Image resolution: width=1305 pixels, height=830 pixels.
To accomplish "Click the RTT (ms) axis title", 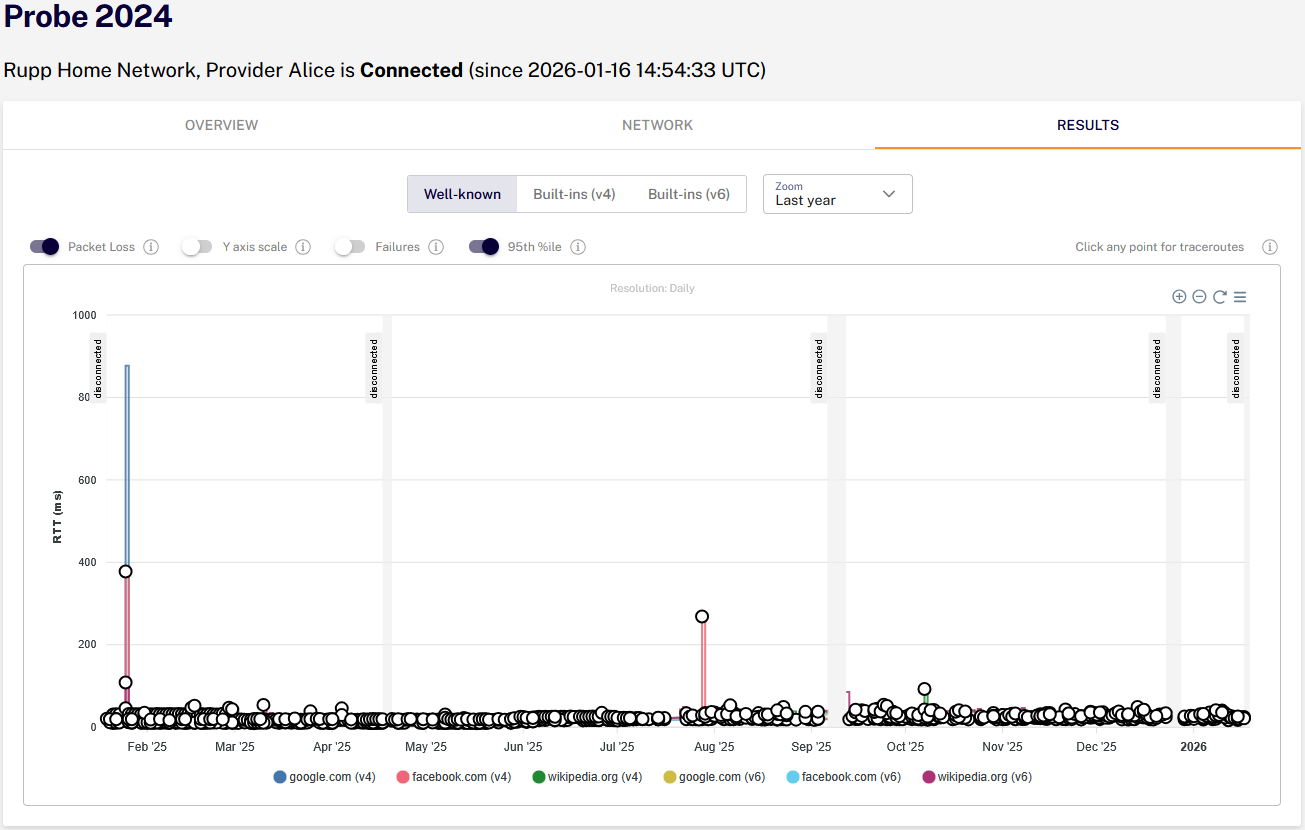I will tap(58, 517).
